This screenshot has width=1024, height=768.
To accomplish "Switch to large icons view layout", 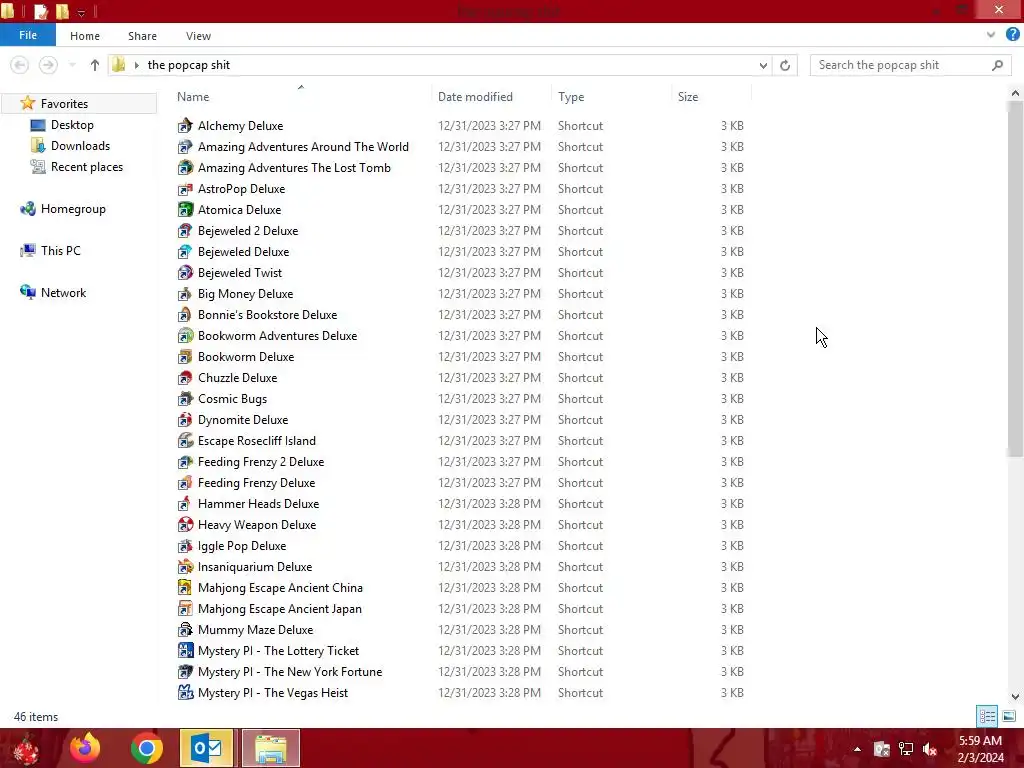I will point(1009,716).
